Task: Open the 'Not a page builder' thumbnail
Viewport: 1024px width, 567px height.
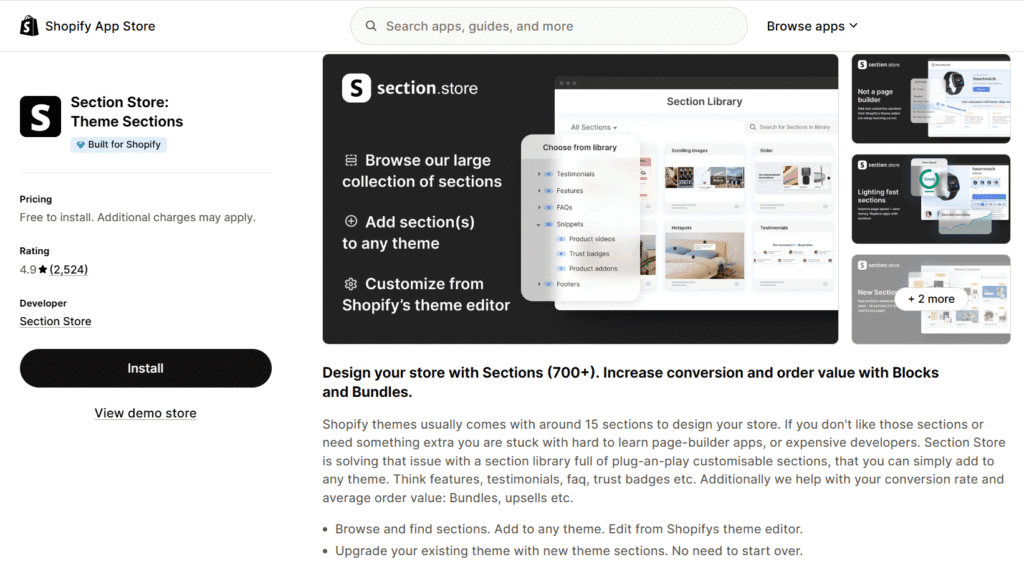Action: [931, 99]
